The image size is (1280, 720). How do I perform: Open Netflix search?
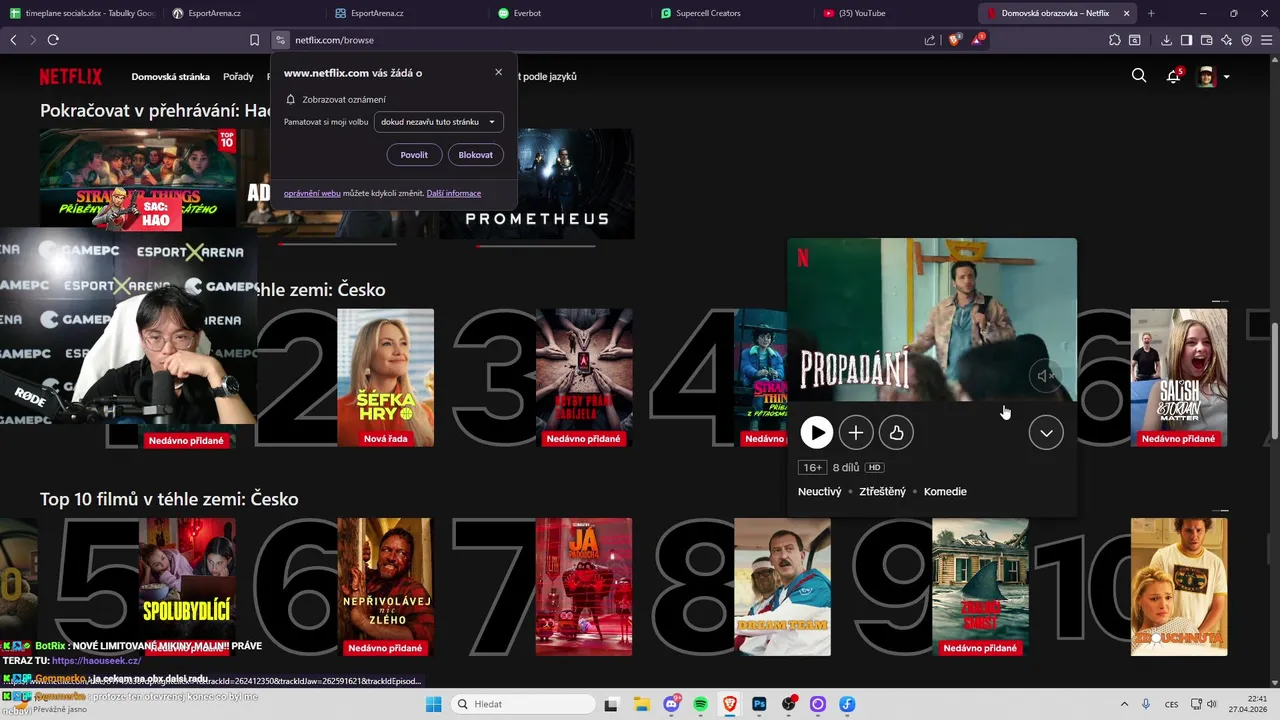[x=1139, y=76]
